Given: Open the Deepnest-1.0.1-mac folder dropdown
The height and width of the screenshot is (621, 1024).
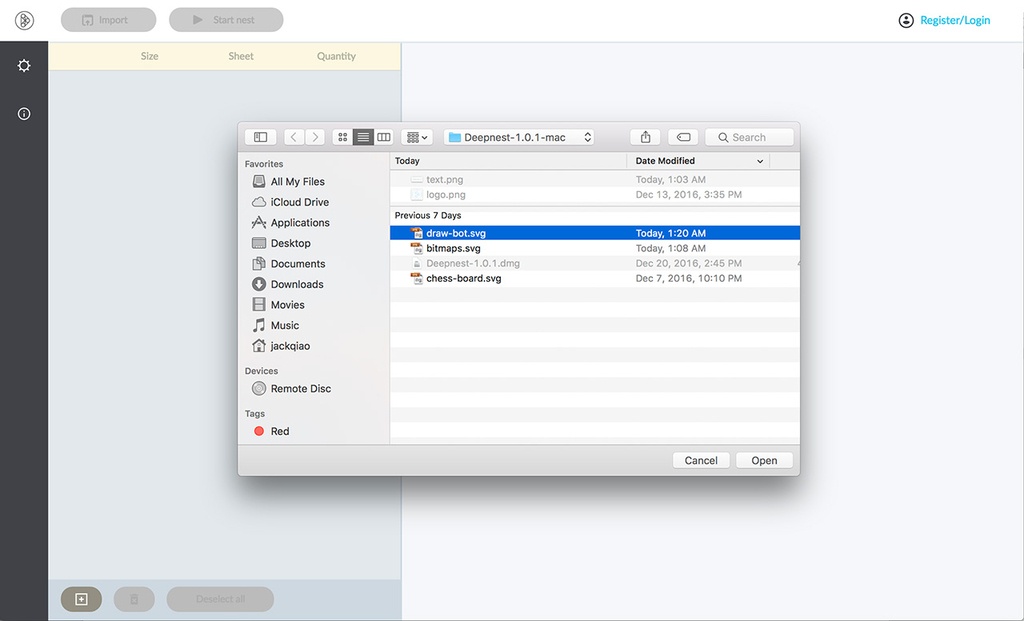Looking at the screenshot, I should [x=519, y=137].
